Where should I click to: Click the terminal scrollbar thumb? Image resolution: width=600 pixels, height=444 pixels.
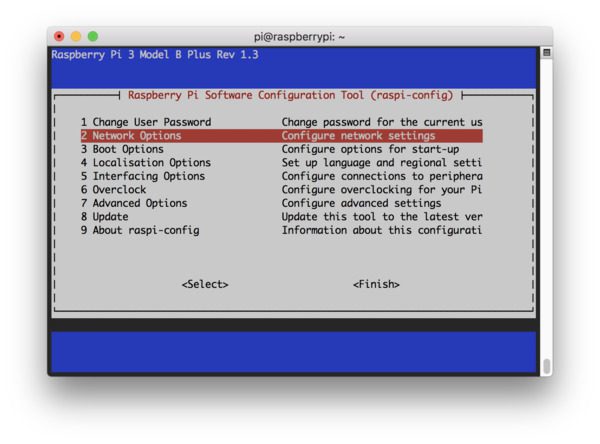547,366
